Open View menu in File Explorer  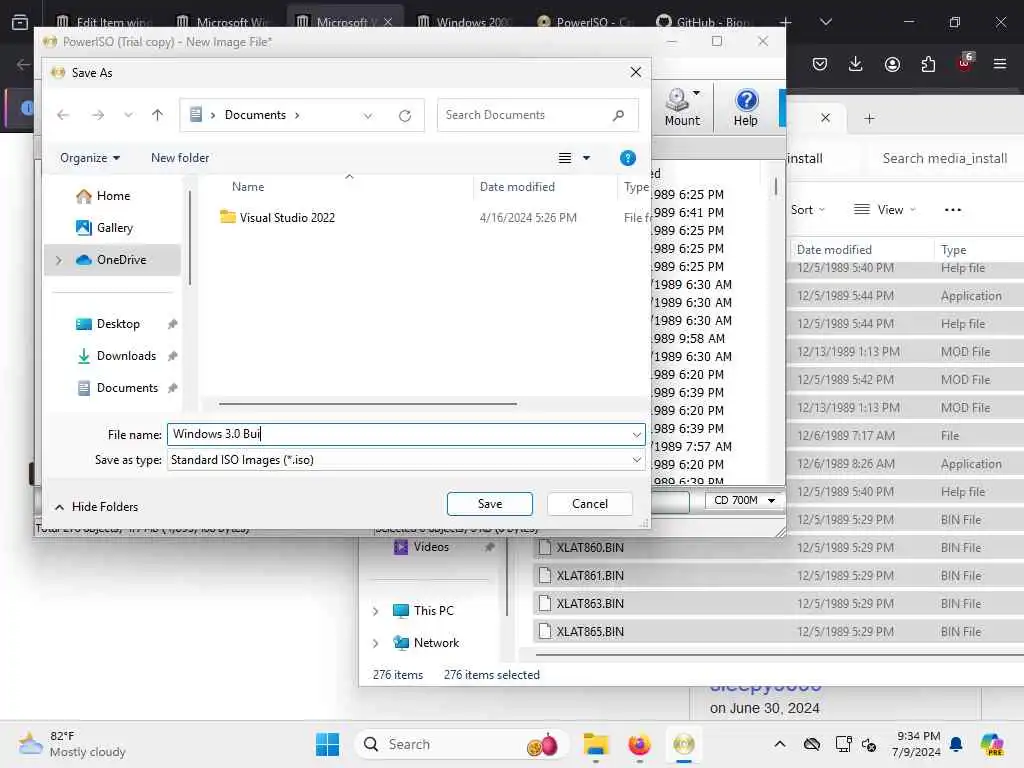pos(885,210)
